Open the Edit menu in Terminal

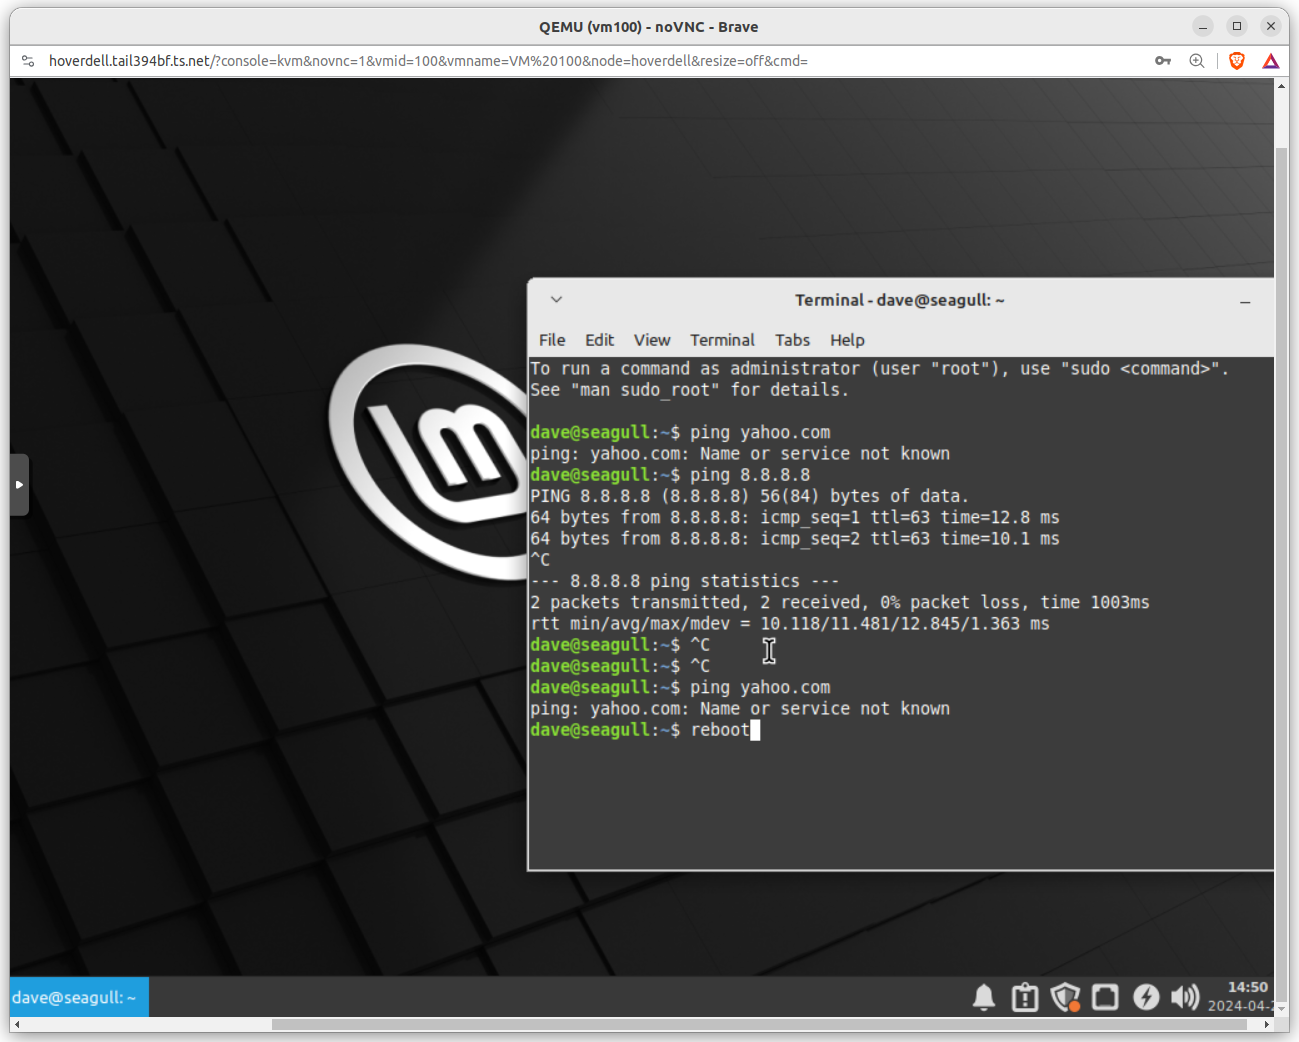click(x=599, y=340)
